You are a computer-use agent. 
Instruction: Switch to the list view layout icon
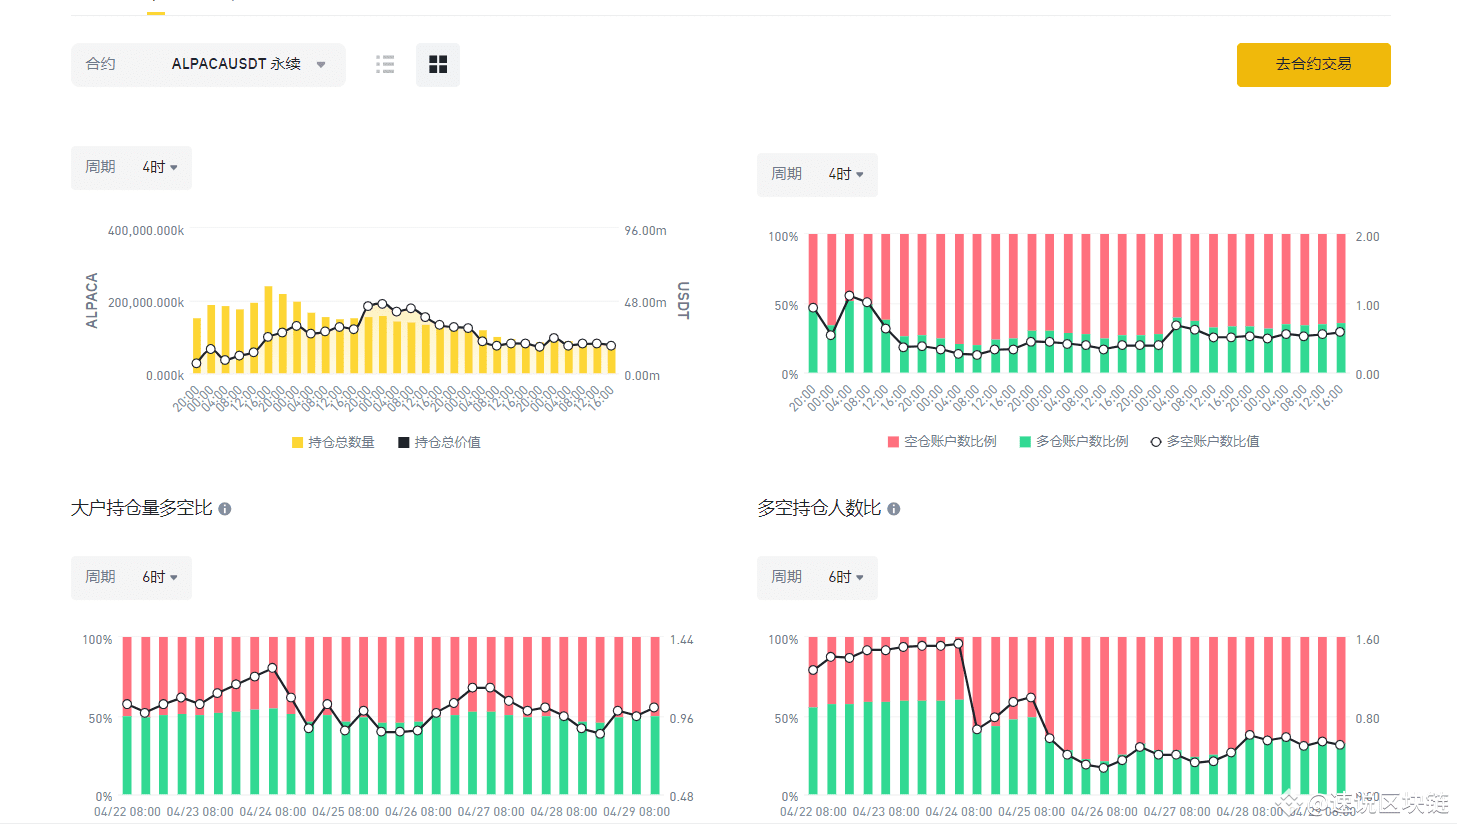tap(385, 65)
